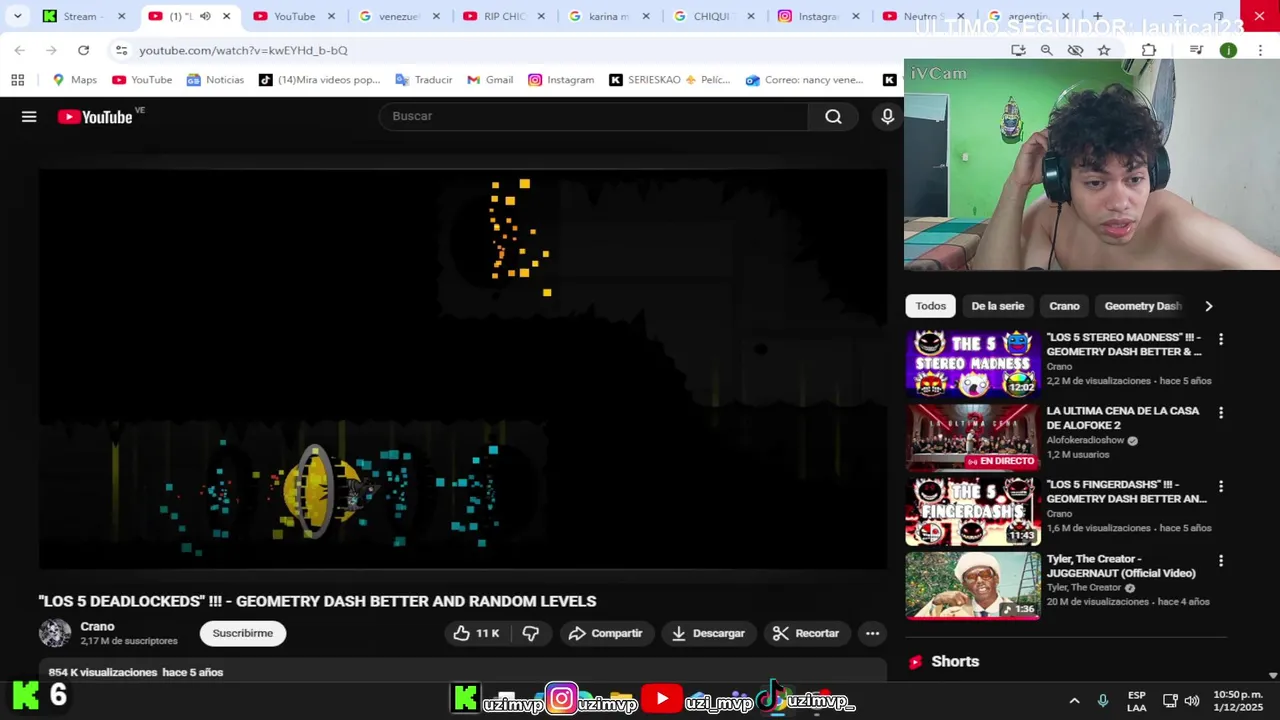This screenshot has width=1280, height=720.
Task: Open the Noticias bookmark
Action: click(215, 80)
